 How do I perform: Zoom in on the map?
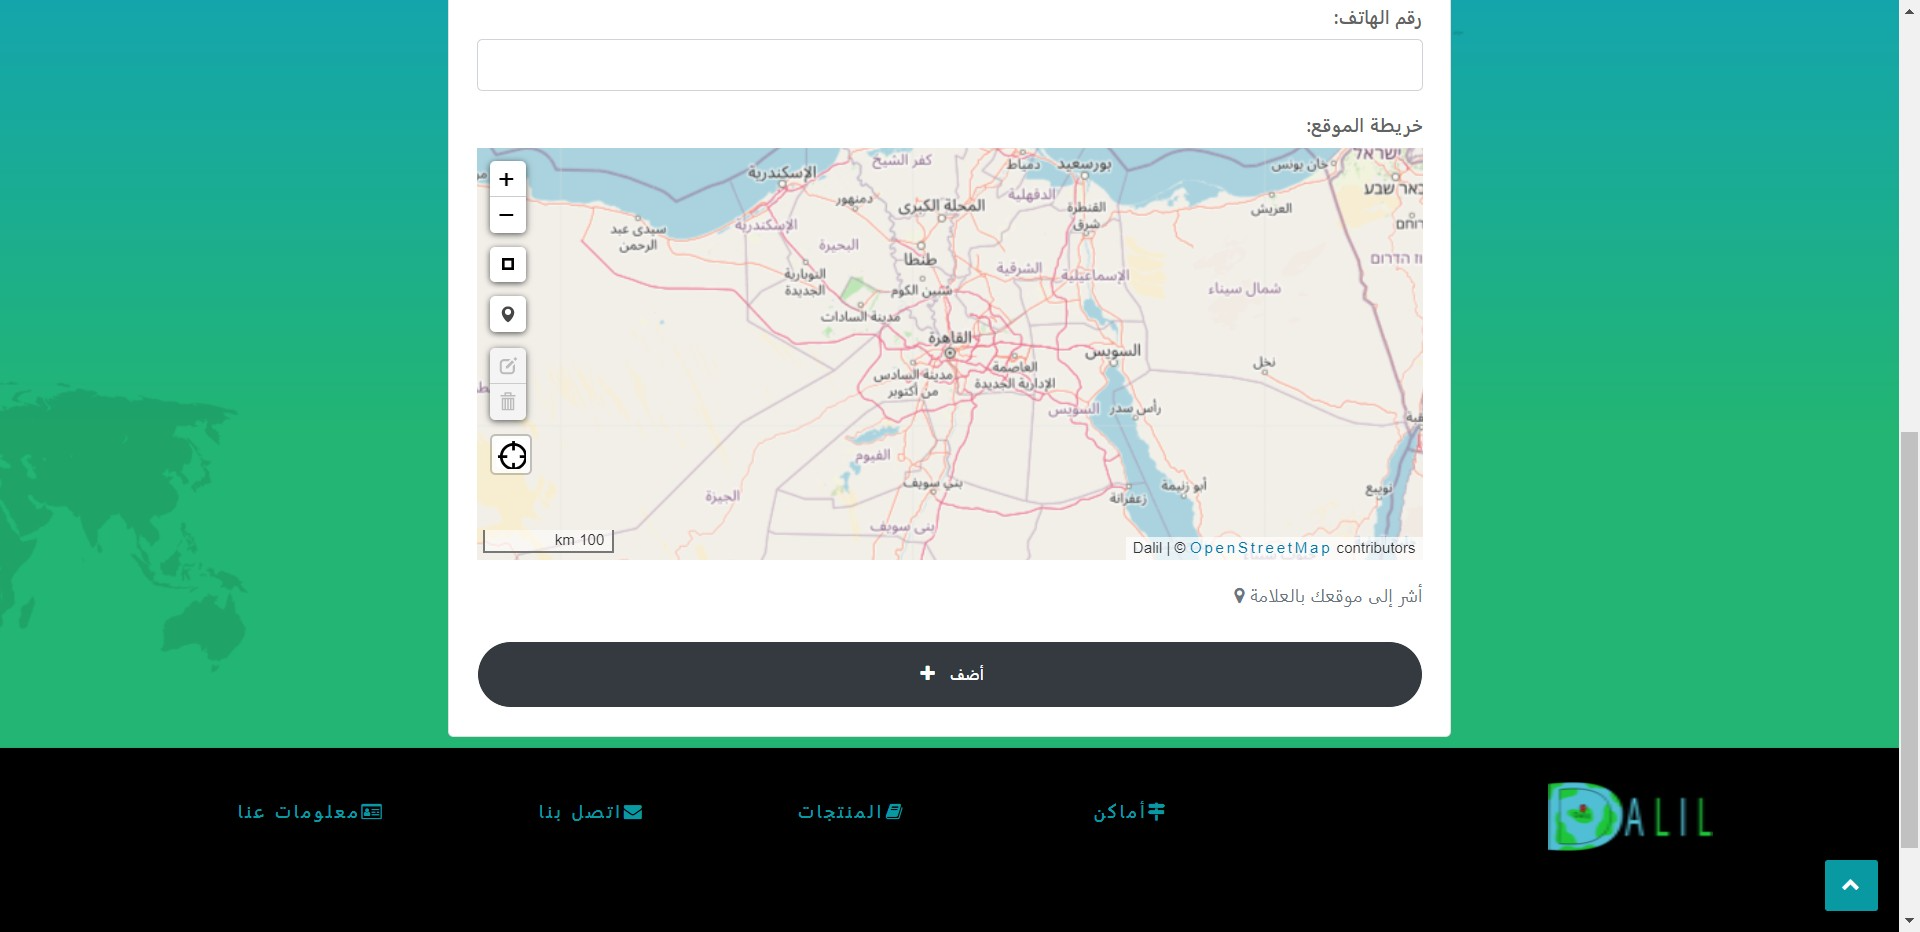click(507, 178)
